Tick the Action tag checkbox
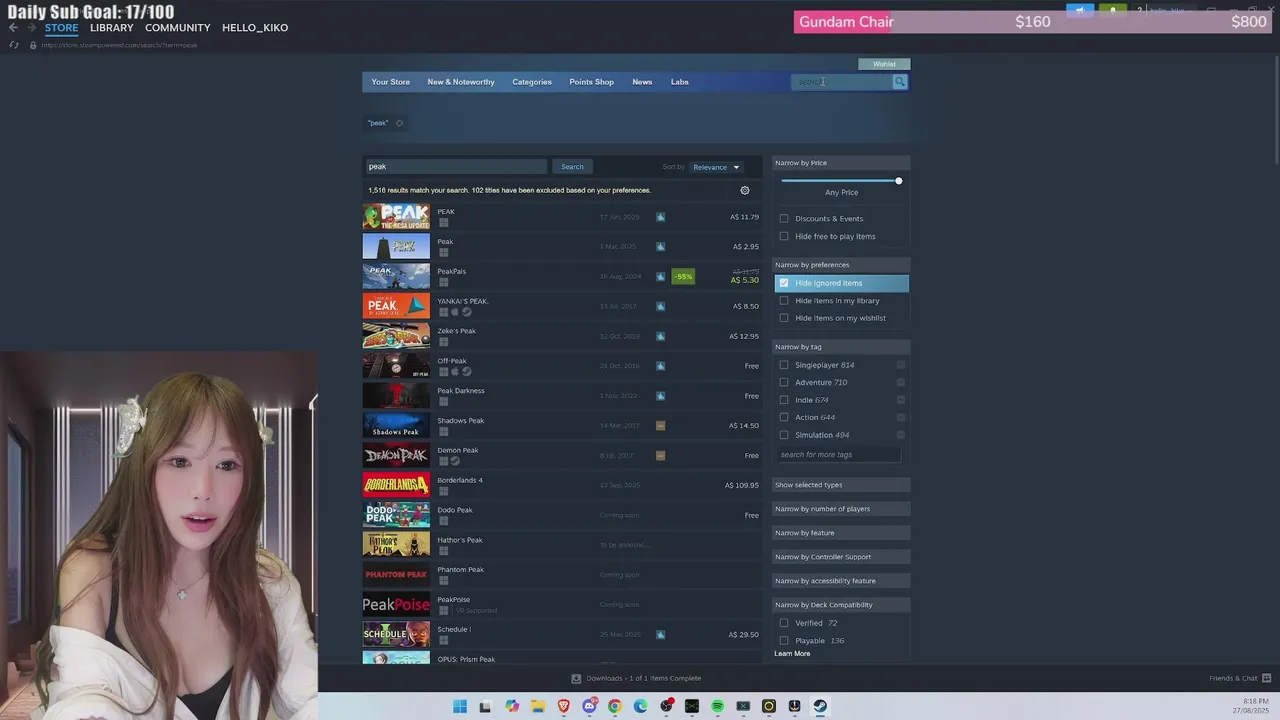This screenshot has height=720, width=1280. [x=784, y=417]
